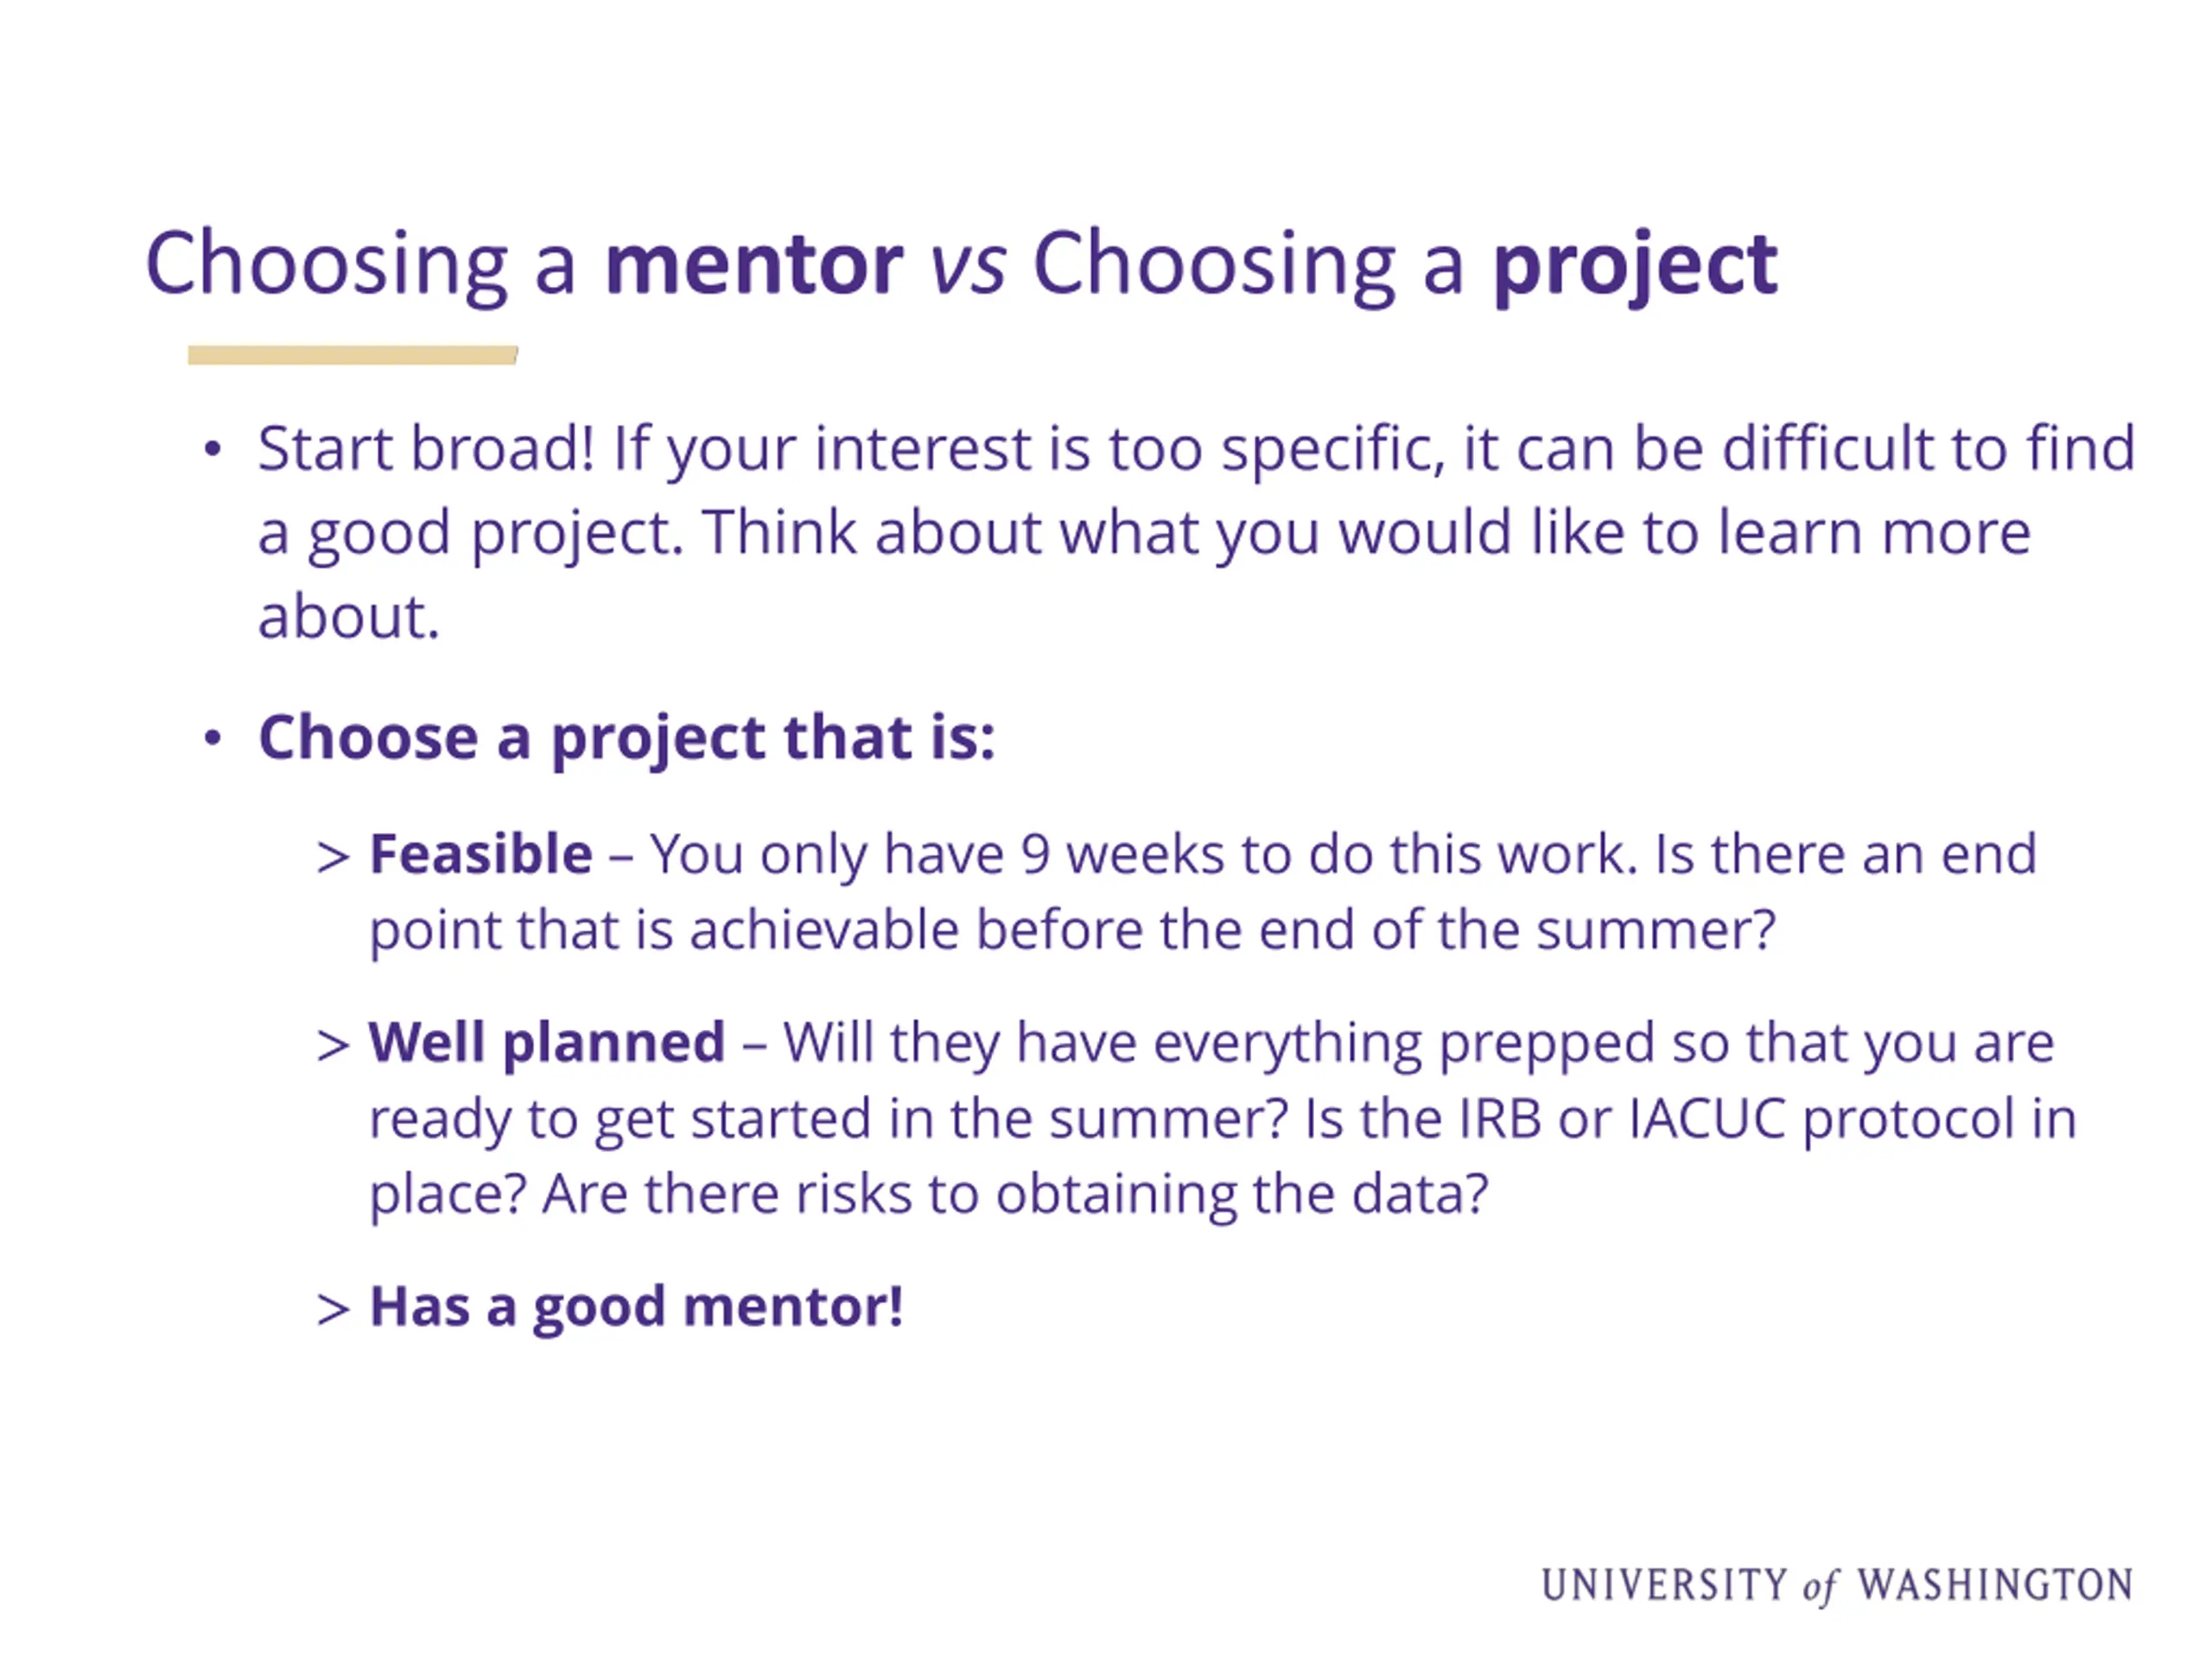Click the bullet before "Choose a project that is:"
The height and width of the screenshot is (1659, 2212).
tap(212, 739)
